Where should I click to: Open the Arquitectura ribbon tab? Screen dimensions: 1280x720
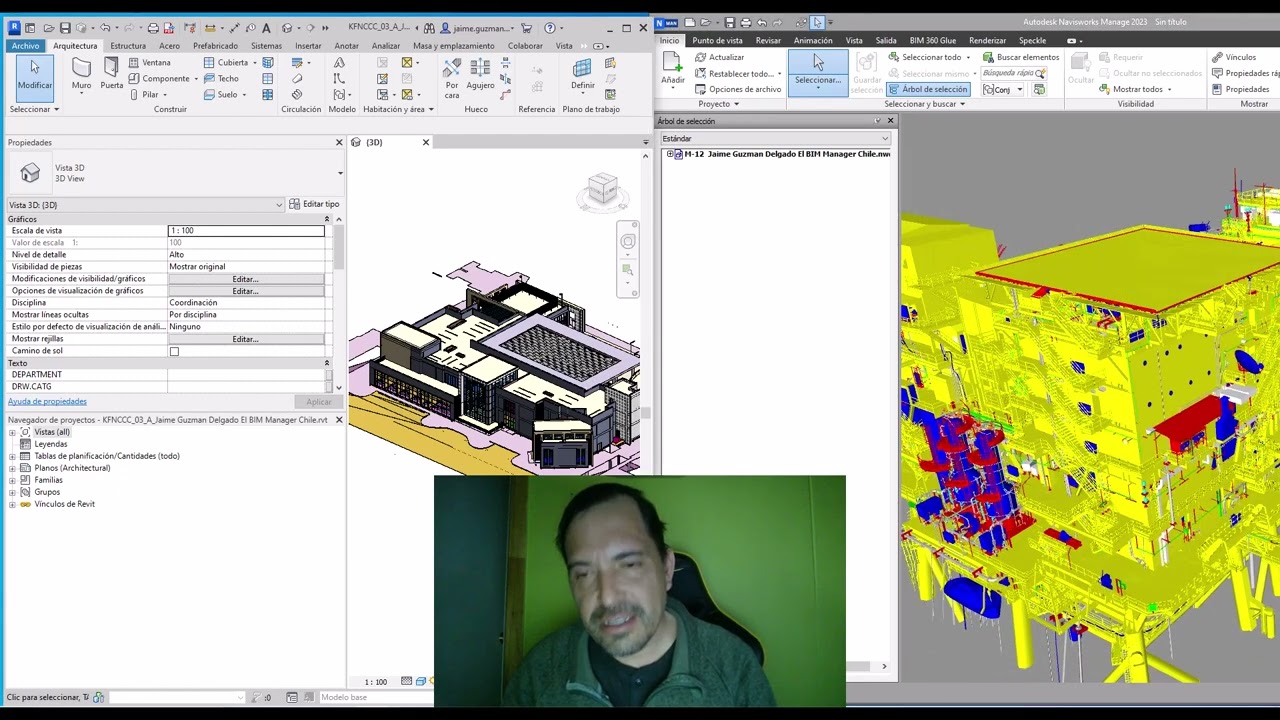[75, 45]
